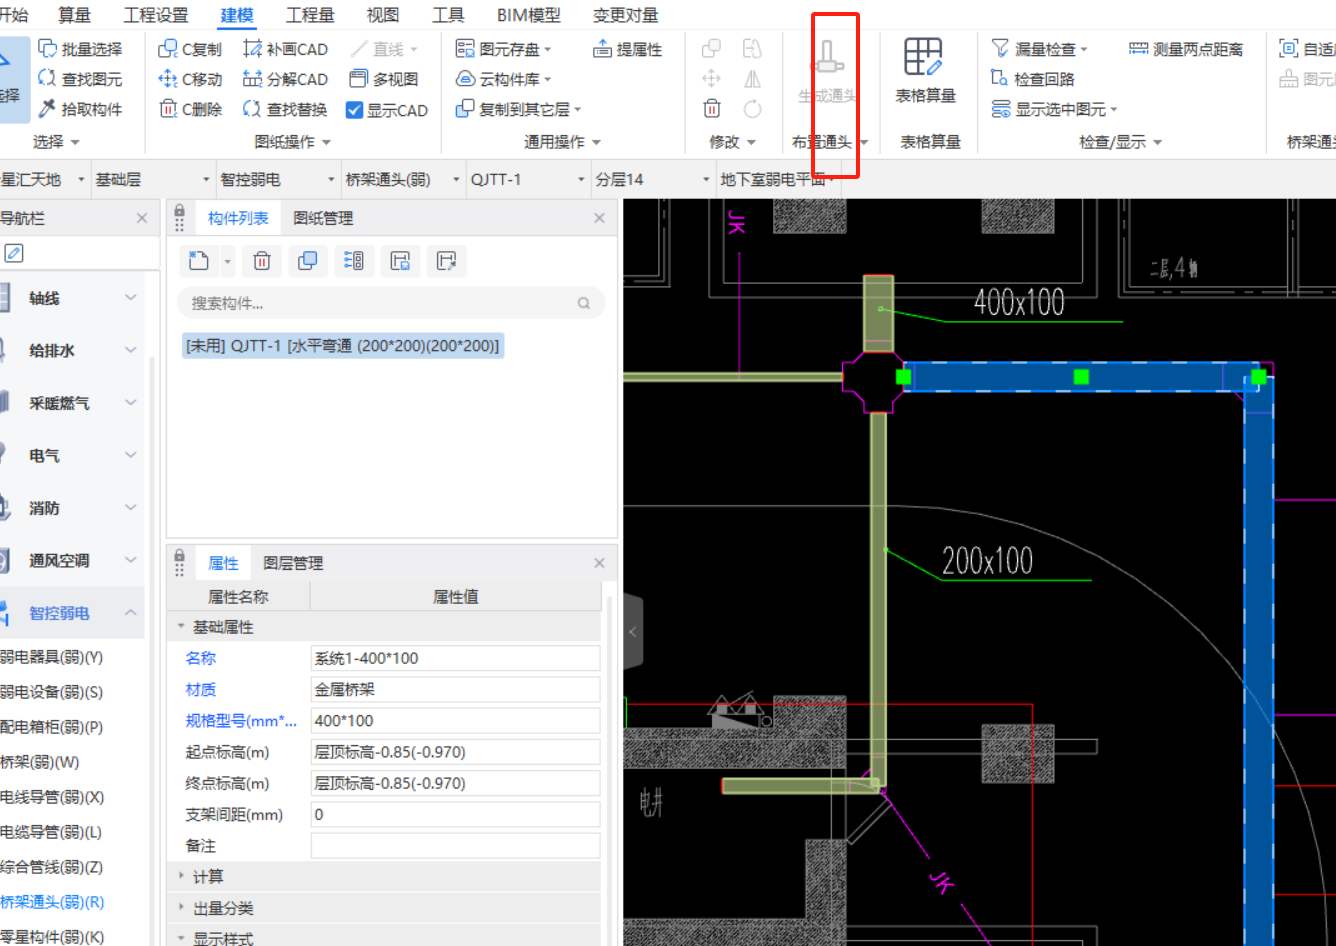Image resolution: width=1336 pixels, height=946 pixels.
Task: Switch to the 图纸管理 panel tab
Action: tap(323, 218)
